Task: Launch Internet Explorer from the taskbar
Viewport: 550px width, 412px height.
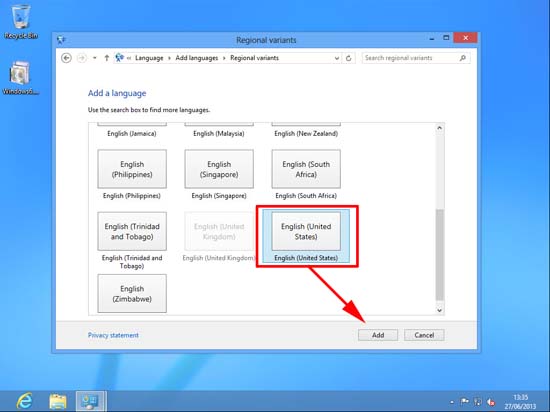Action: pos(25,401)
